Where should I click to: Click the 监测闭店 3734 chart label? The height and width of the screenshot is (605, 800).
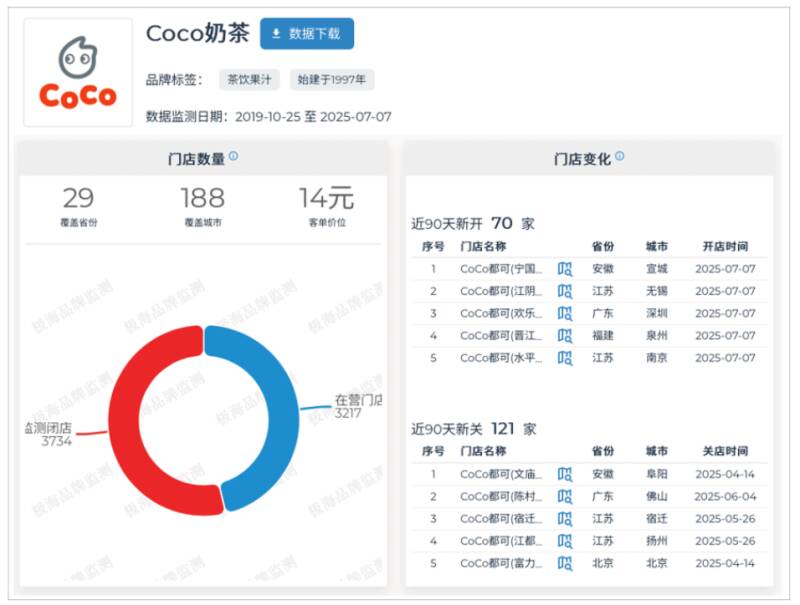[49, 434]
